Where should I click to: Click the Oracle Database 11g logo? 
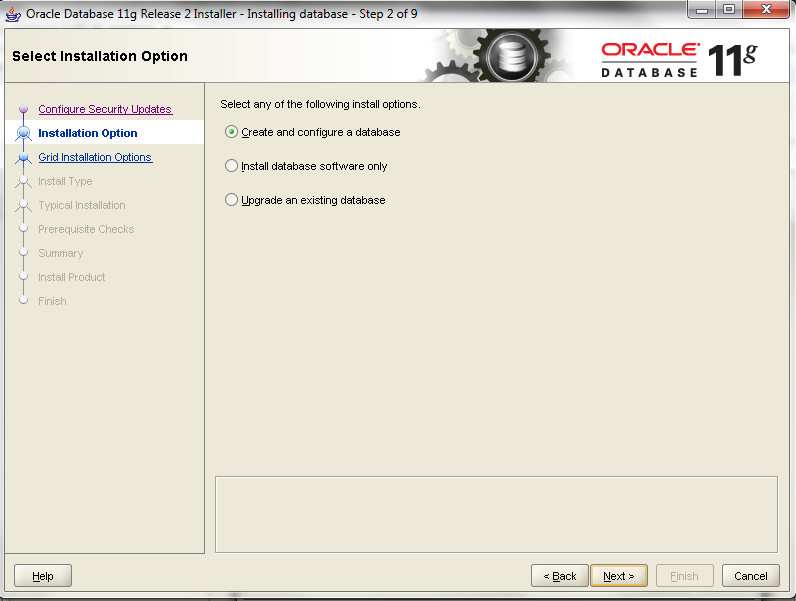coord(679,60)
